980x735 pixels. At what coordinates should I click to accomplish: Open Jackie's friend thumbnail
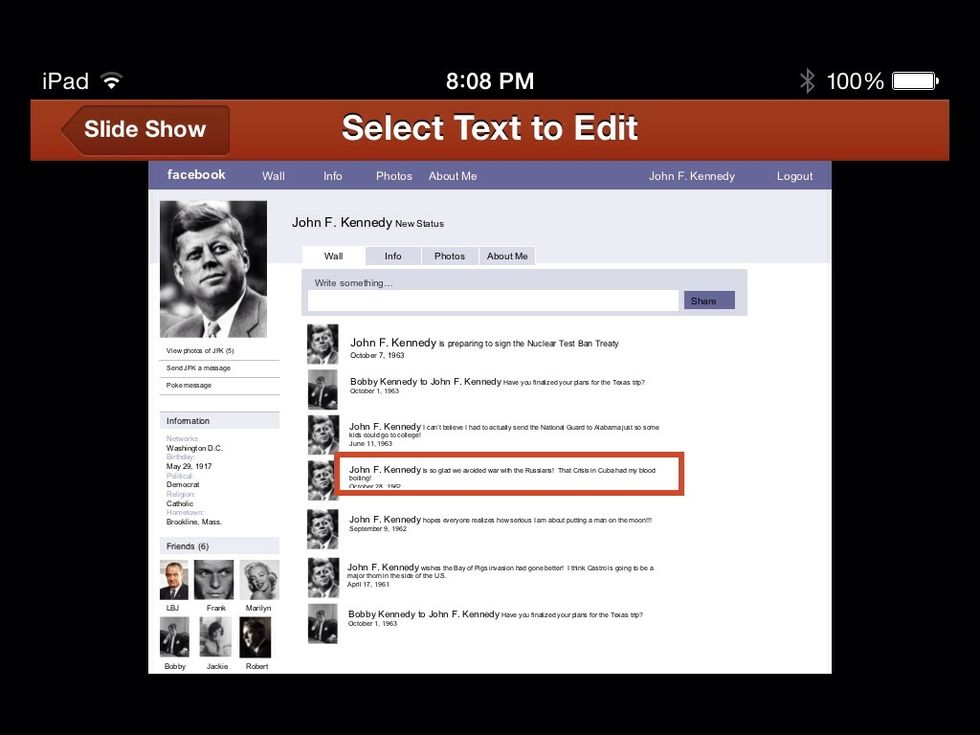tap(216, 637)
